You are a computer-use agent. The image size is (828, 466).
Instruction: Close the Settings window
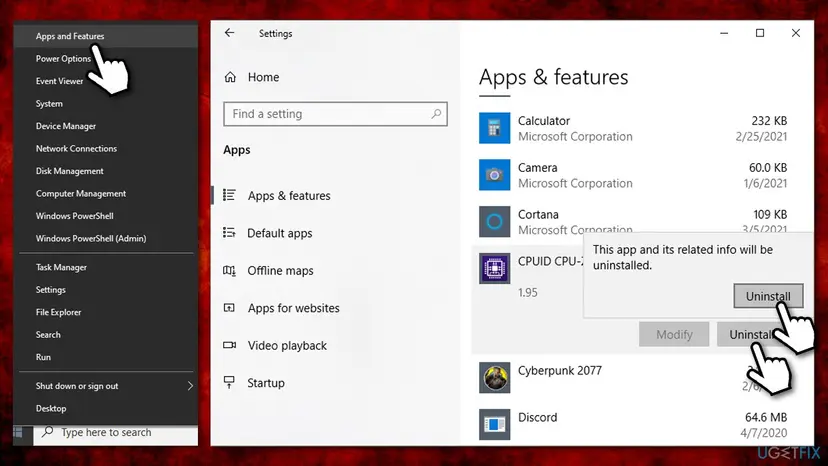(x=795, y=33)
